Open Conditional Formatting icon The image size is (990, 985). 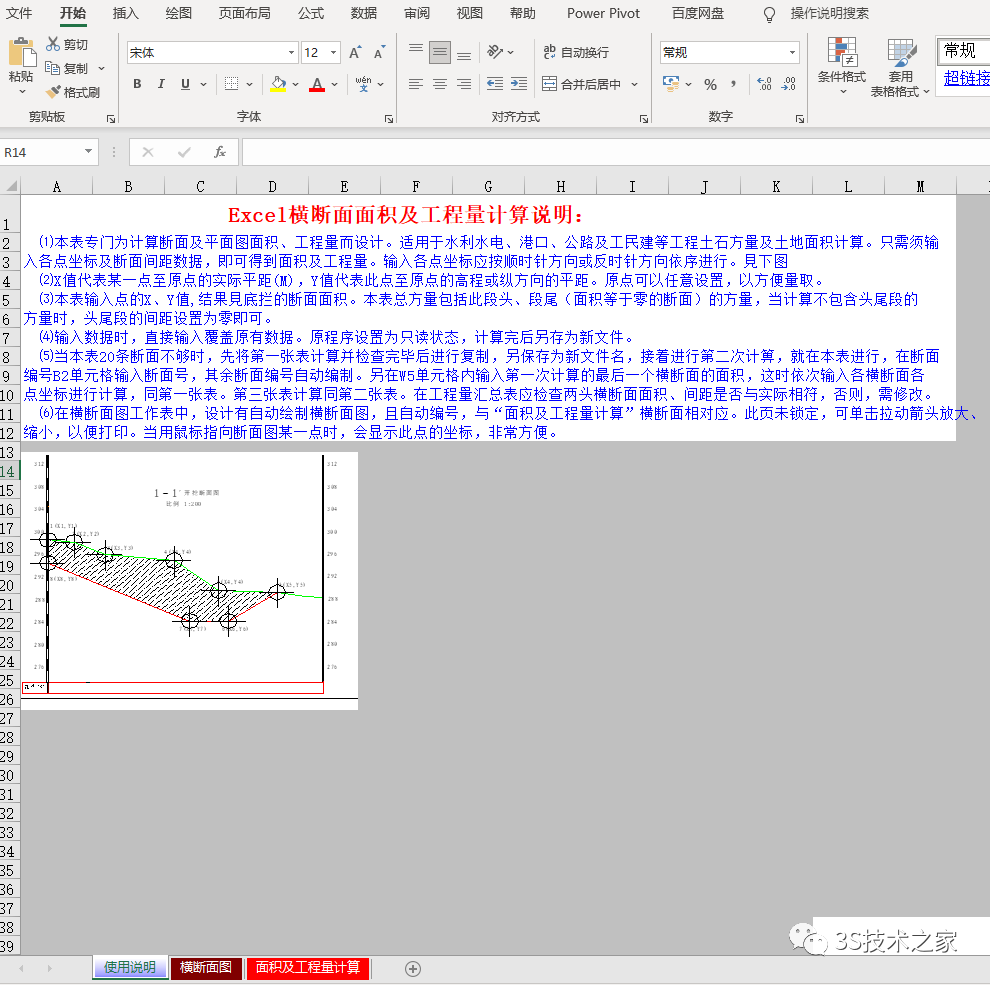coord(842,52)
